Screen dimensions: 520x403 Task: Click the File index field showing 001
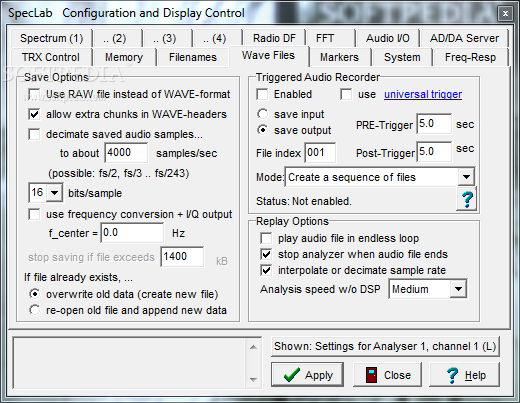tap(320, 153)
